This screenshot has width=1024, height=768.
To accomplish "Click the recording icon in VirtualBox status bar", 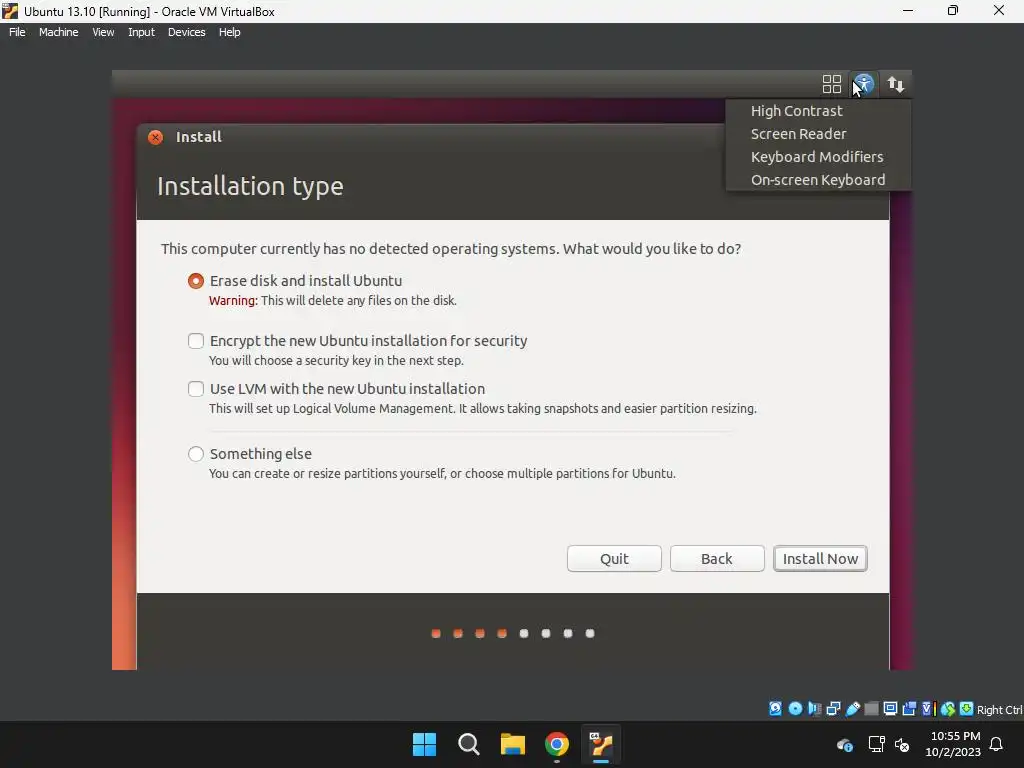I will [x=909, y=709].
